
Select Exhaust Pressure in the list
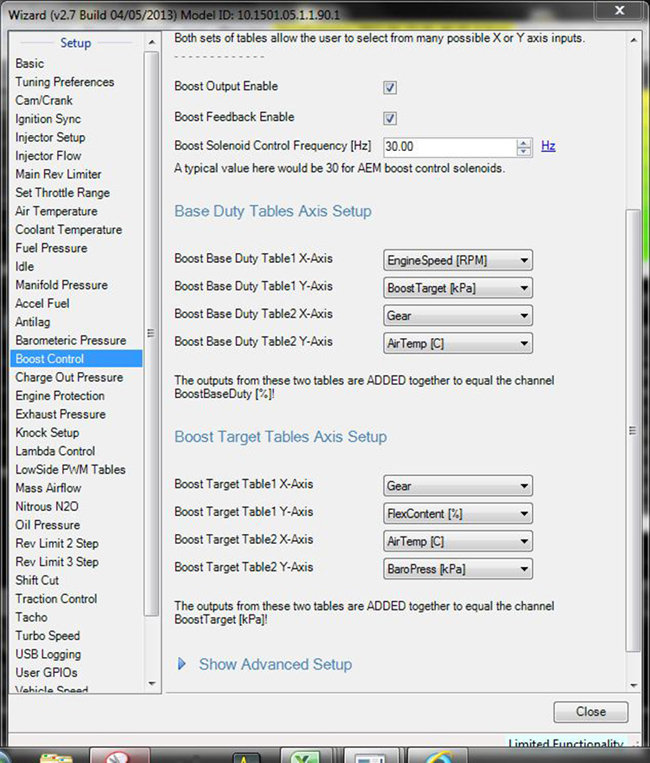coord(60,415)
